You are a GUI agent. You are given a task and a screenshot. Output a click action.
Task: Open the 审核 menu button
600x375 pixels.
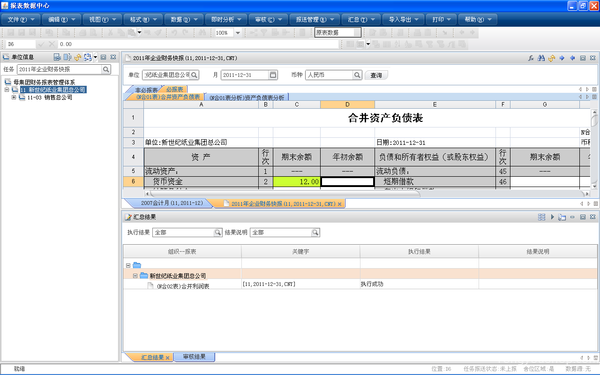pyautogui.click(x=268, y=19)
